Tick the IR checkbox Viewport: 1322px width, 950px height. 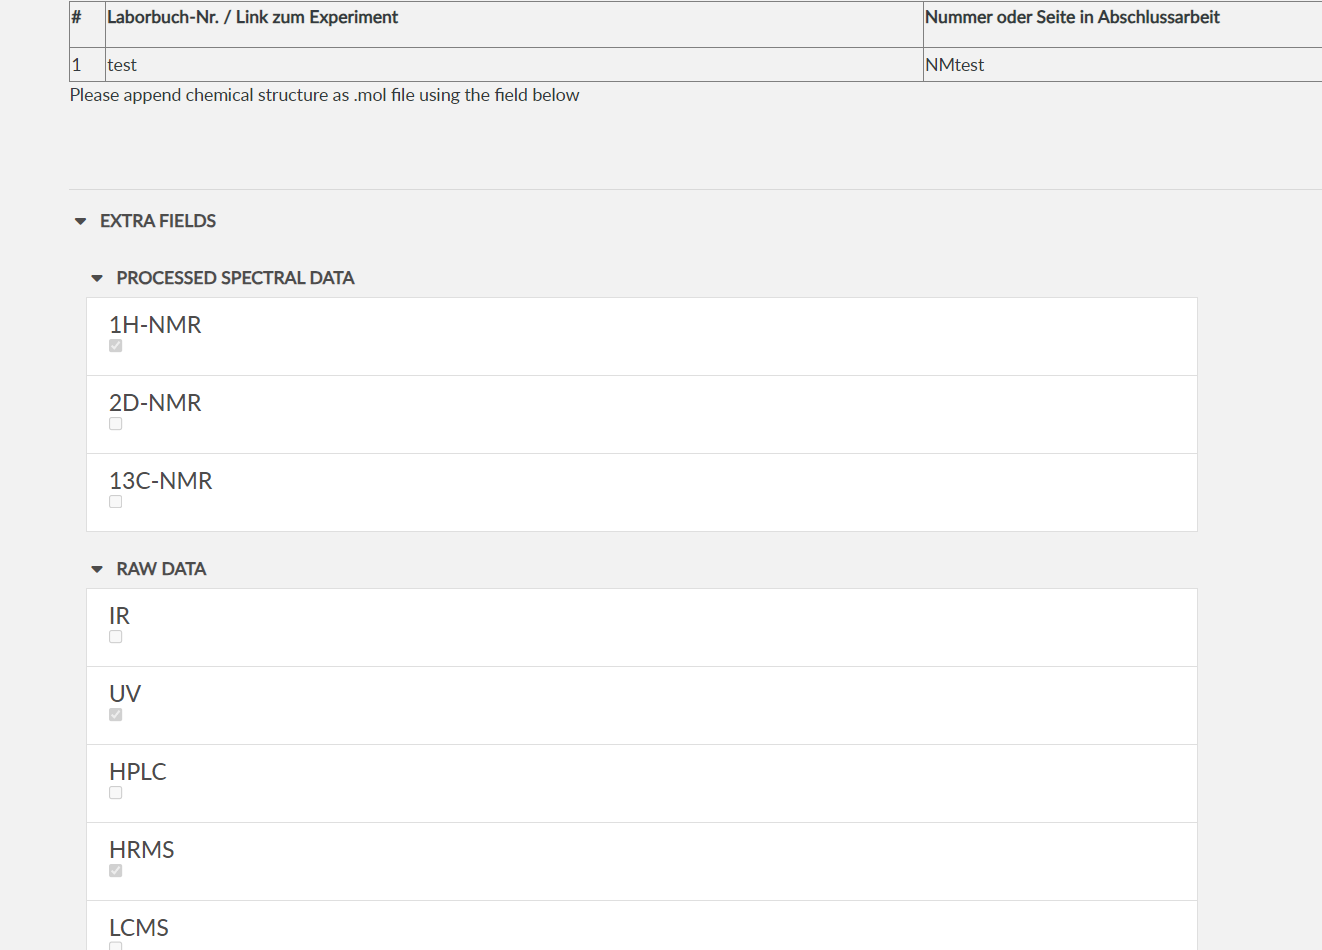tap(115, 636)
